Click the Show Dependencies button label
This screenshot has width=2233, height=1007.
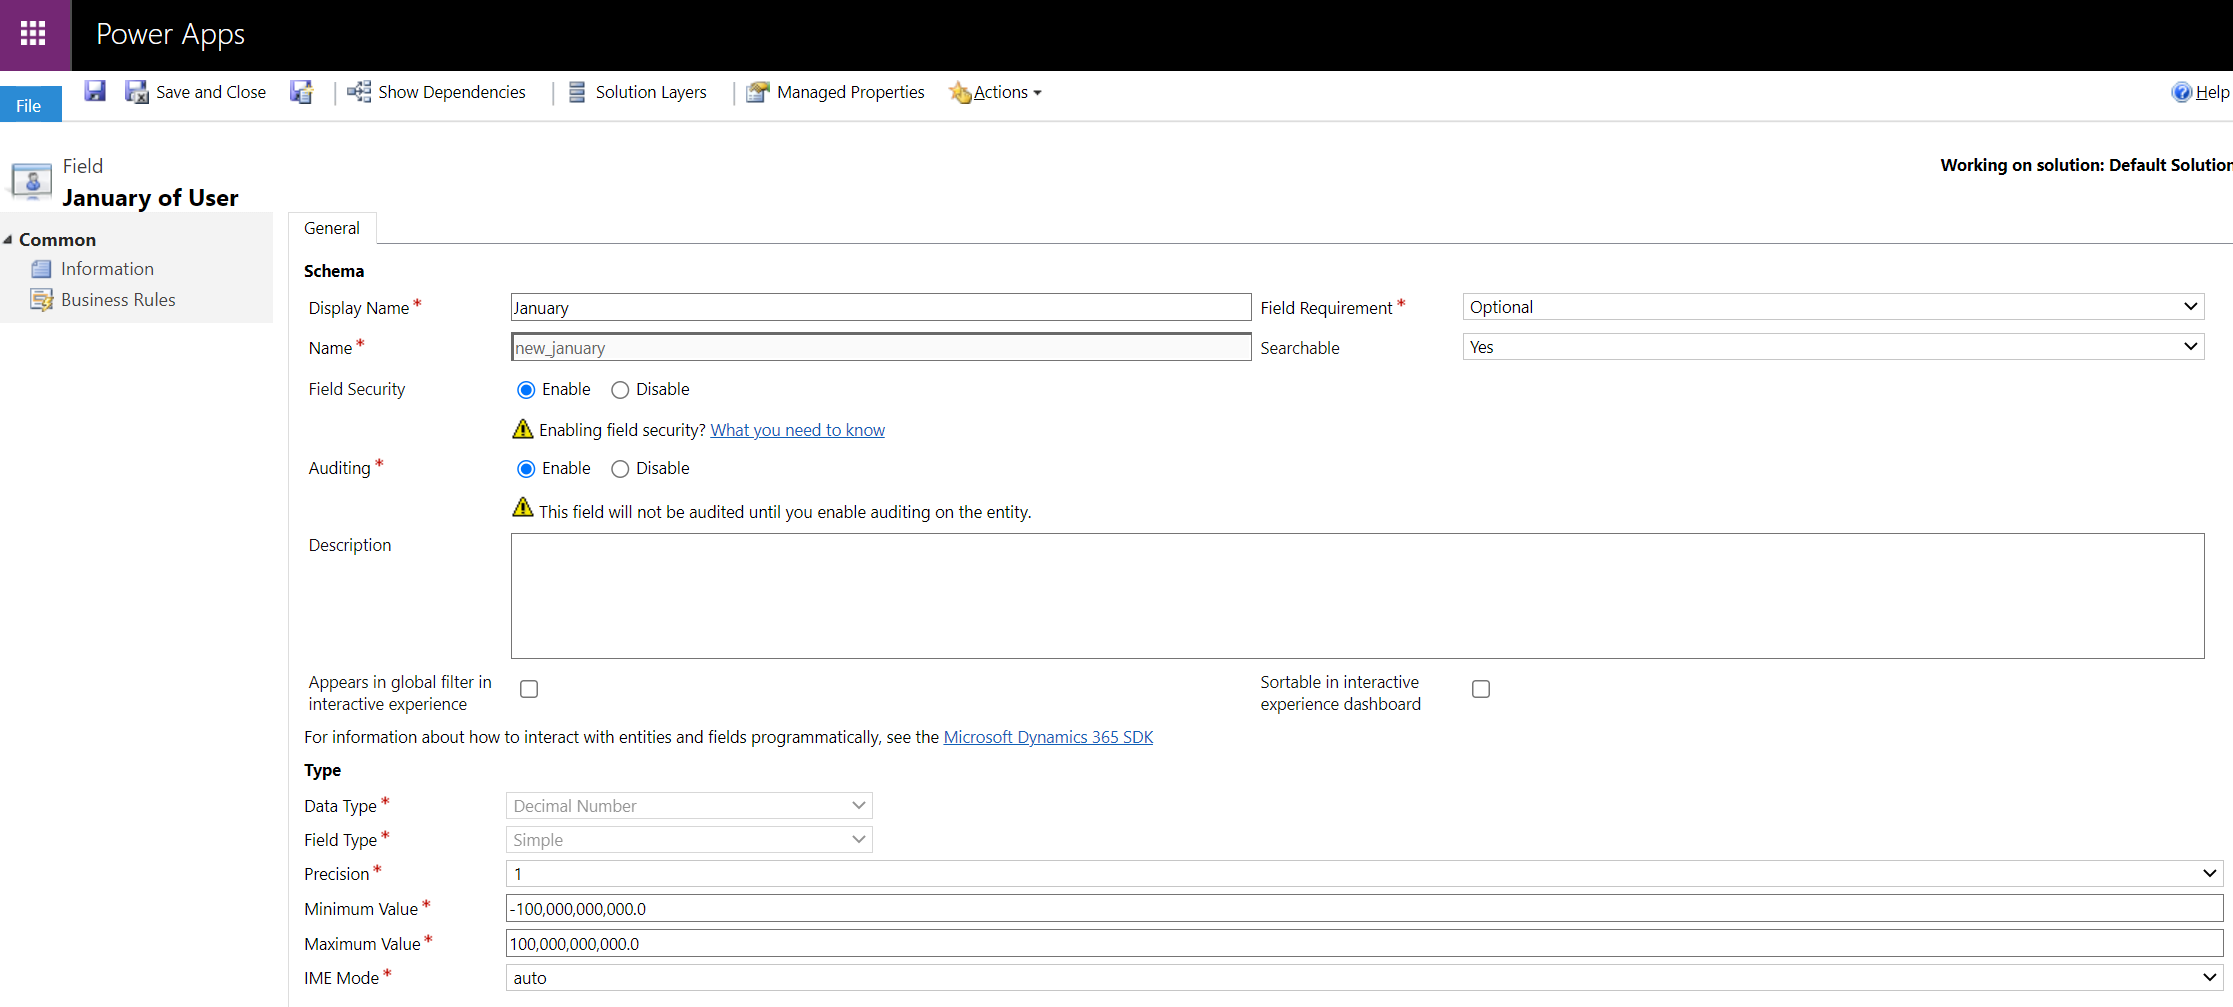coord(452,92)
